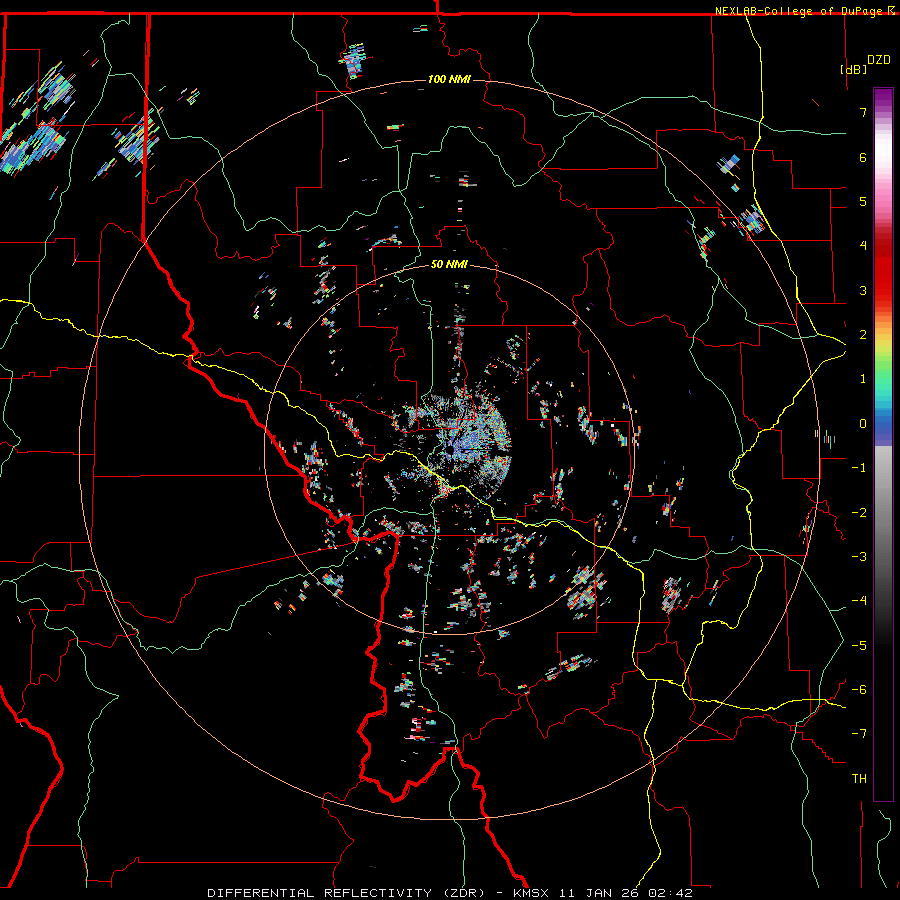Click the 6 value on the color scale
Image resolution: width=900 pixels, height=900 pixels.
click(x=863, y=157)
